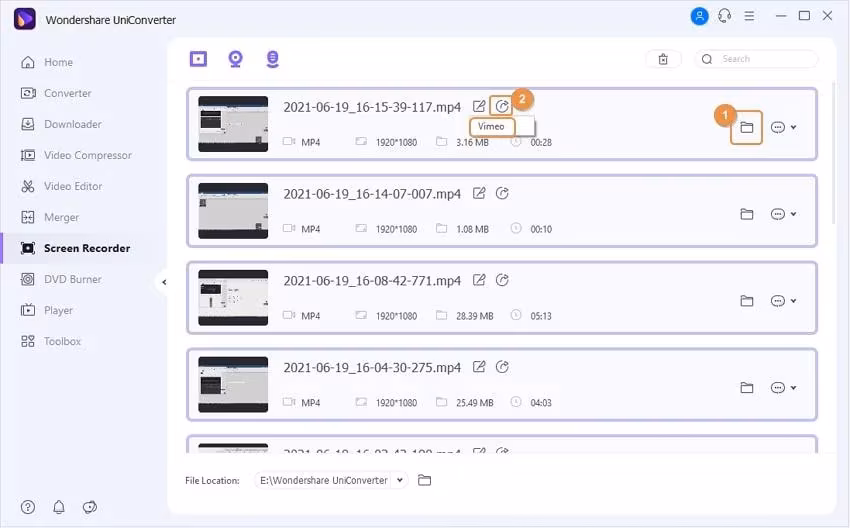
Task: Select file name 2021-06-19_16-08-42-771.mp4
Action: point(372,280)
